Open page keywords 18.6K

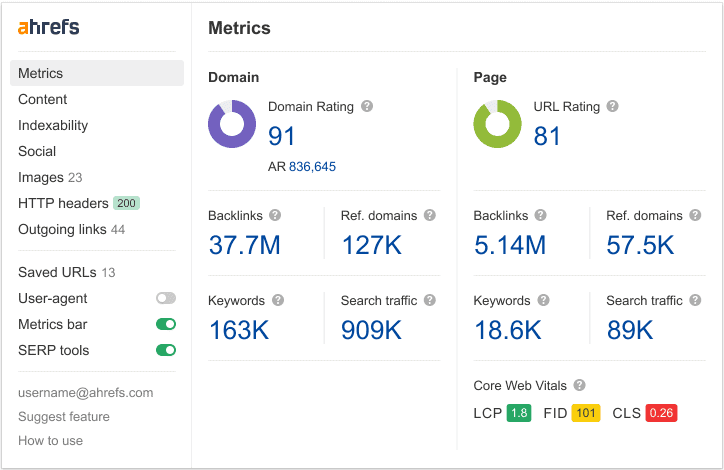tap(508, 330)
